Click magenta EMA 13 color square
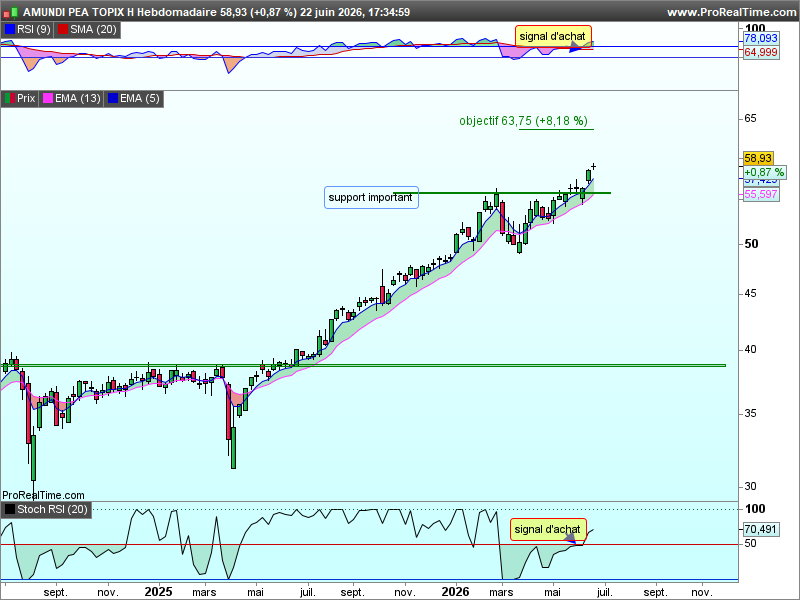 pyautogui.click(x=48, y=98)
